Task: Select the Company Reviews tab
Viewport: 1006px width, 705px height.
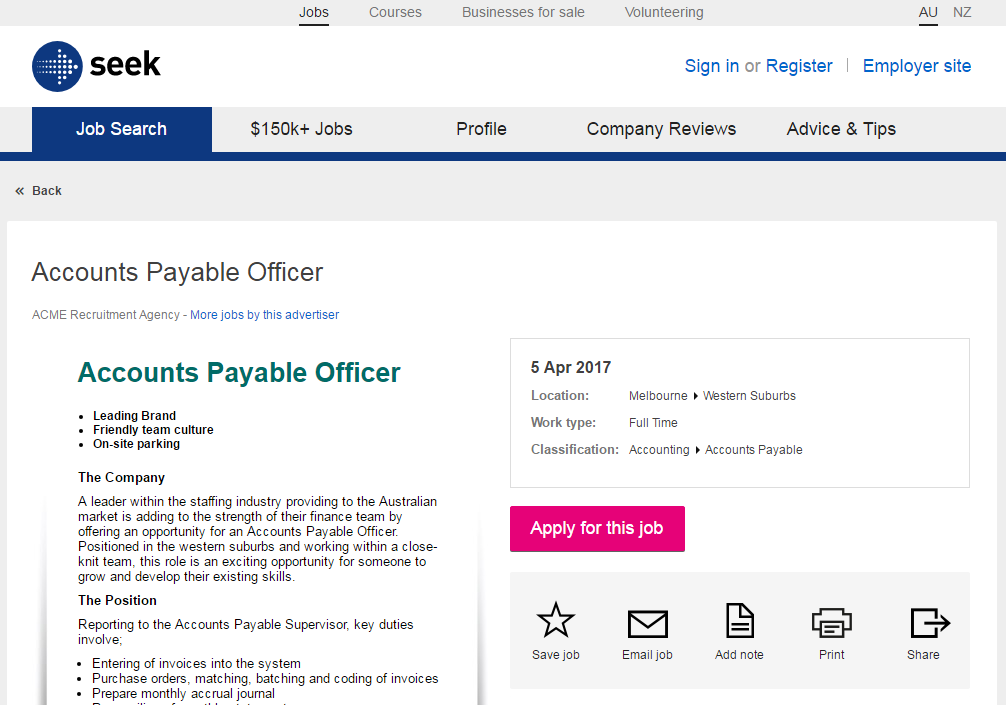Action: [x=661, y=130]
